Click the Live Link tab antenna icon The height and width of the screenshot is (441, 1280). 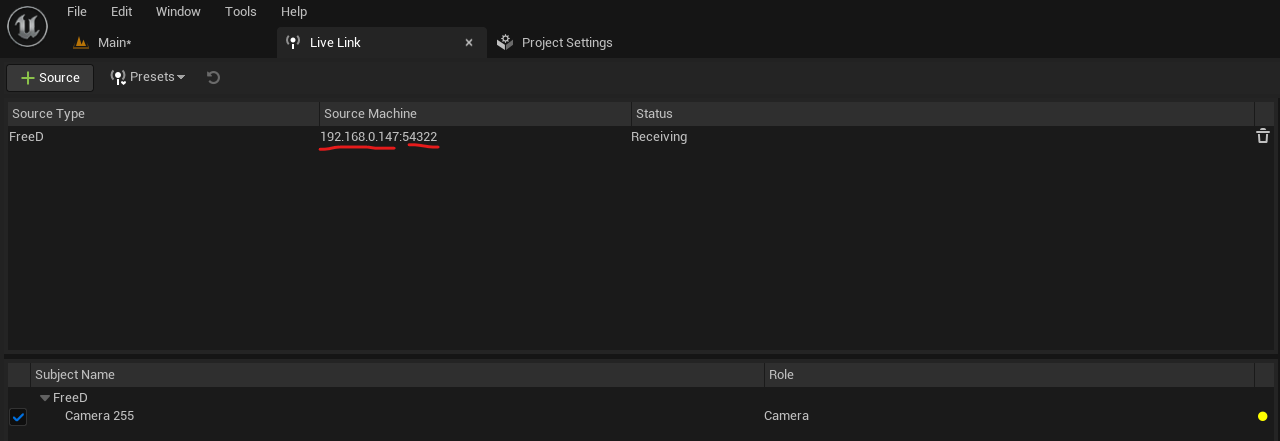[293, 43]
